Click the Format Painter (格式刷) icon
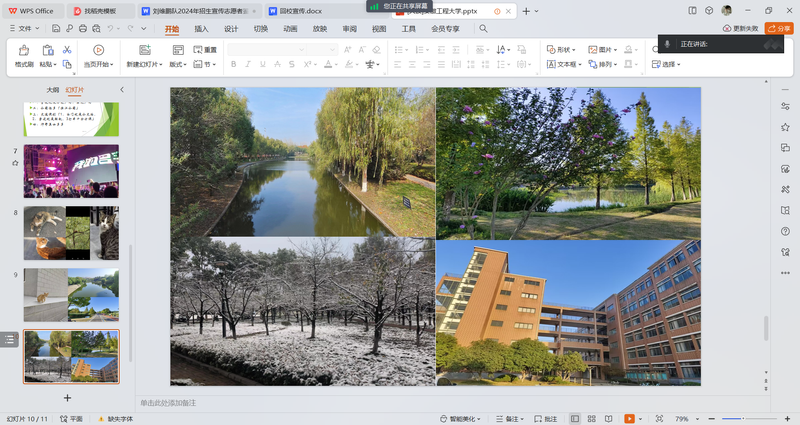 click(23, 50)
